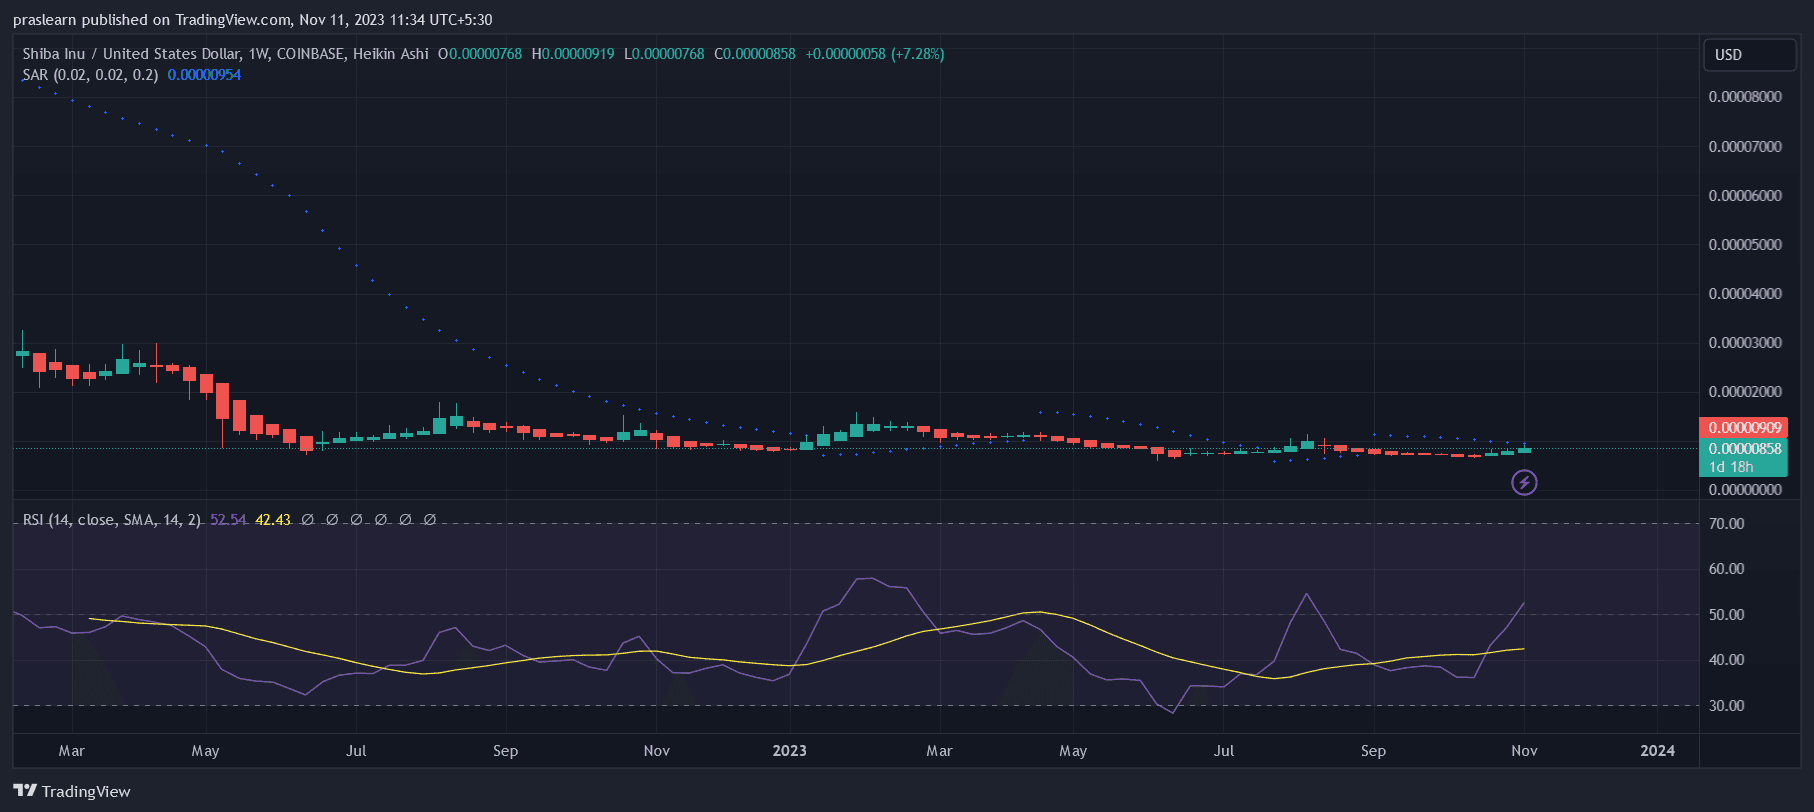Click the praslearn published on TradingView.com header
1814x812 pixels.
click(x=252, y=20)
